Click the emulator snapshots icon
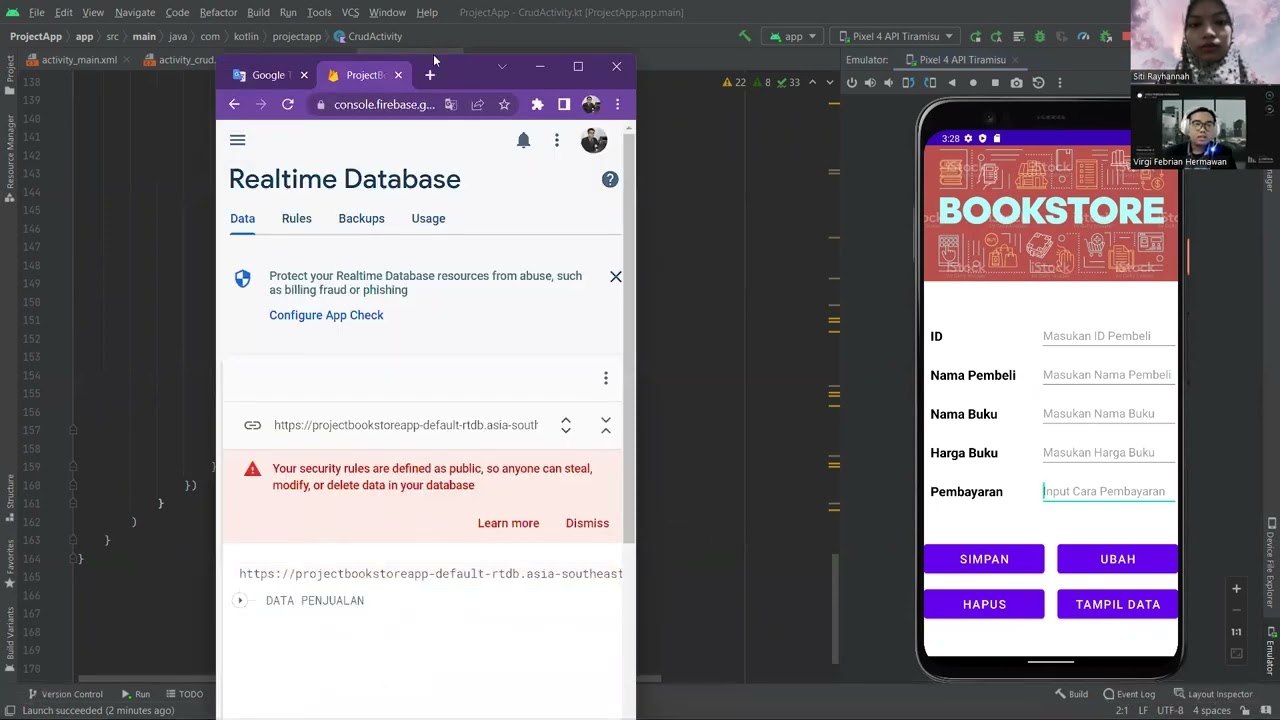This screenshot has width=1280, height=720. tap(1038, 83)
